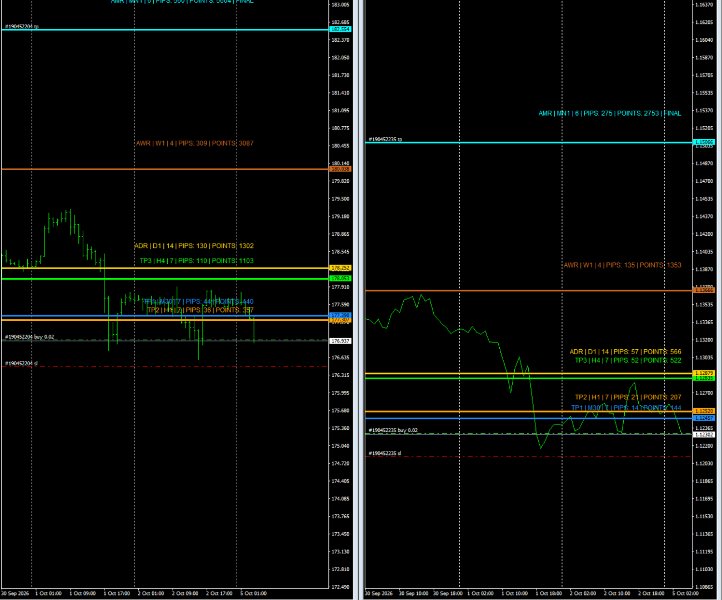This screenshot has width=722, height=600.
Task: Select the buy 0.02 order label in right chart
Action: click(393, 431)
